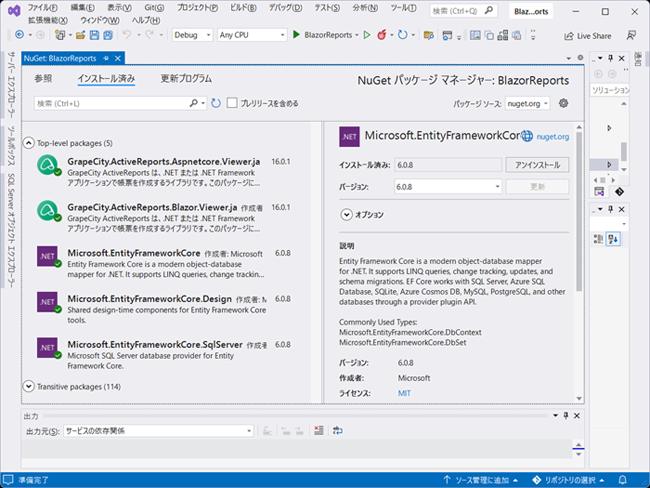Click the disabled Update button
The width and height of the screenshot is (650, 488).
(537, 187)
